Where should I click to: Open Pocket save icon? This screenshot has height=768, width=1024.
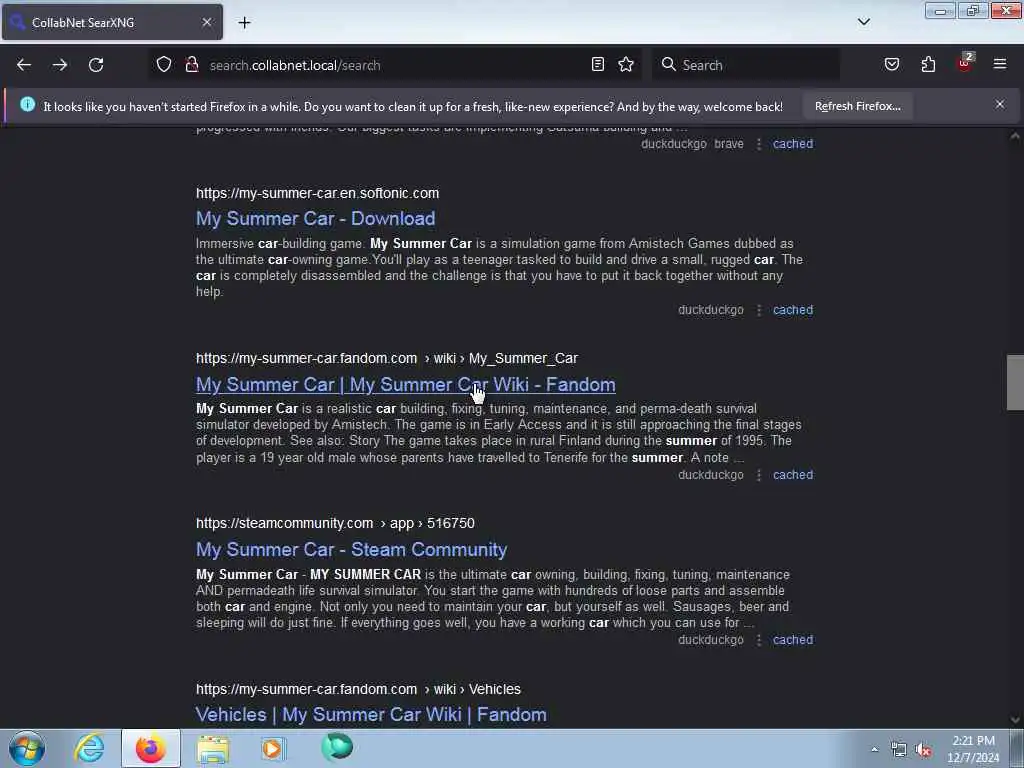coord(892,65)
